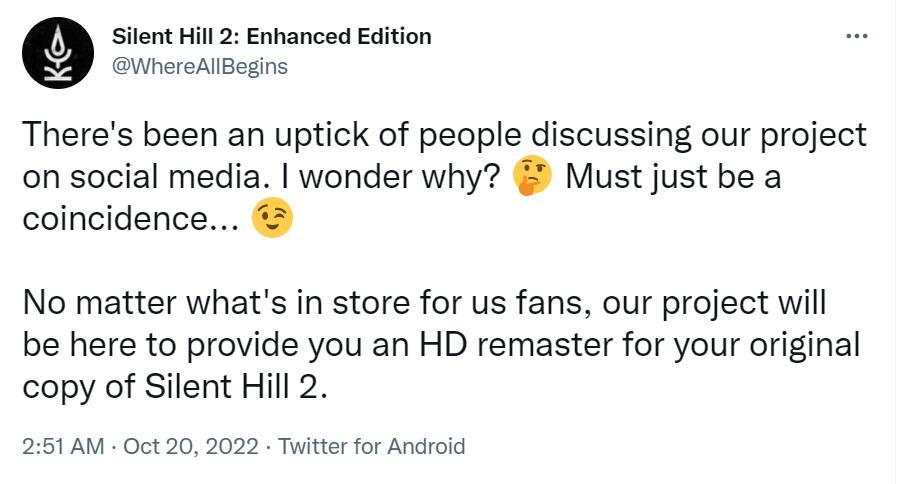Screen dimensions: 899x484
Task: Click the Oct 20, 2022 date
Action: point(190,446)
